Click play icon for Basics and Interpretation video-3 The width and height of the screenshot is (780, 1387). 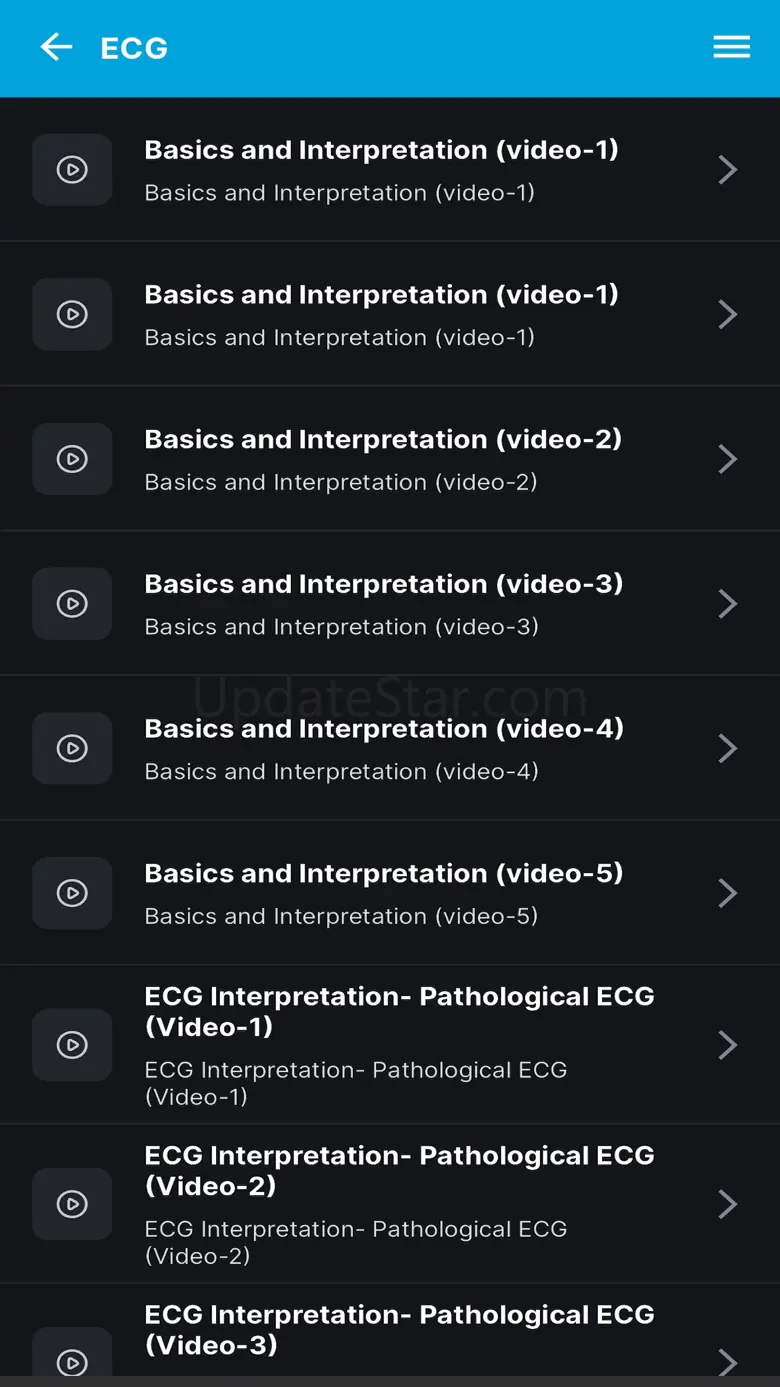click(72, 604)
